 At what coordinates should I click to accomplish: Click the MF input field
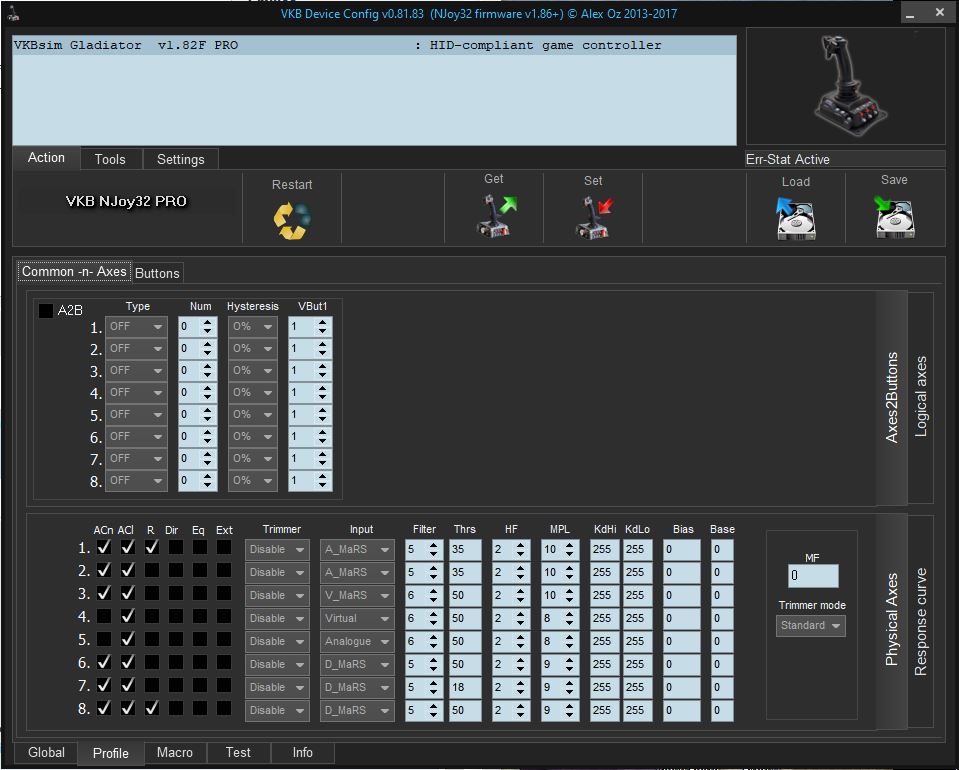click(813, 576)
